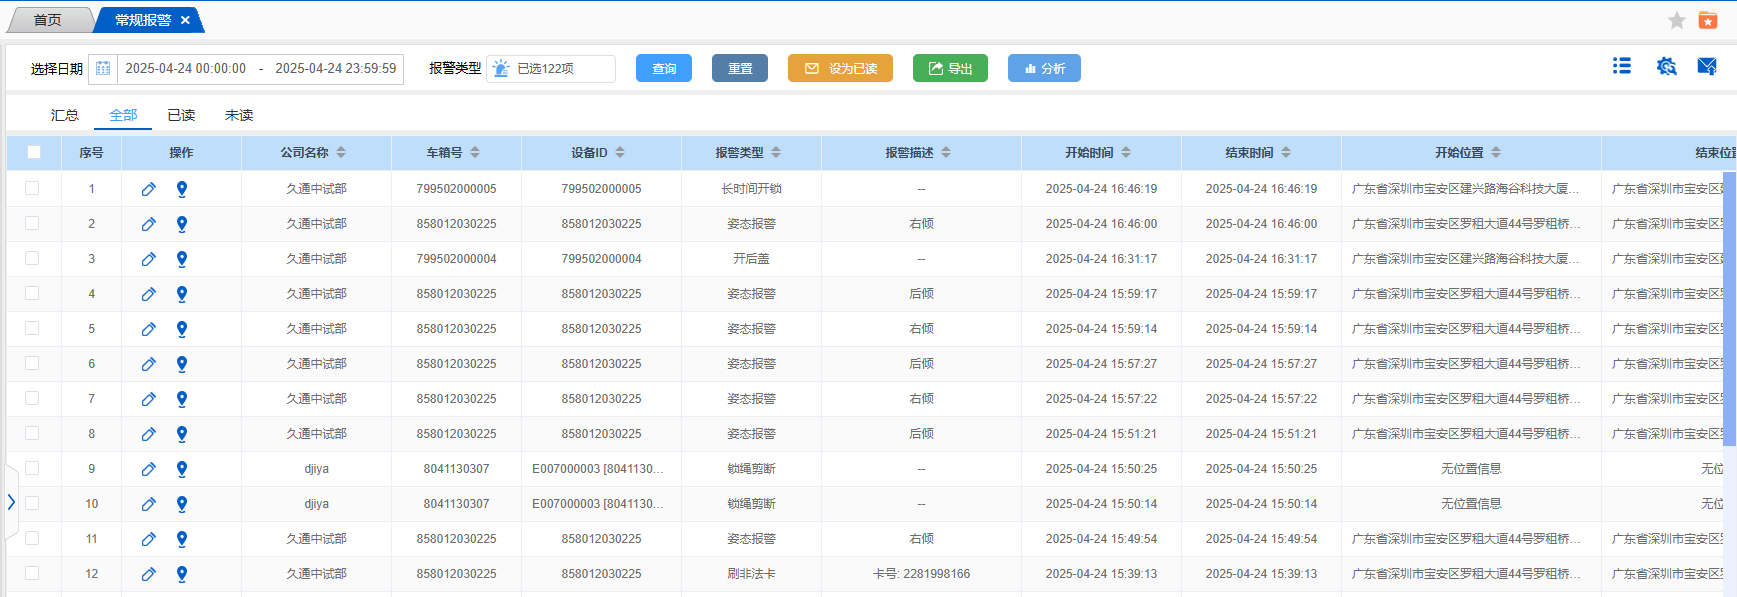Check the checkbox for row 7
This screenshot has height=597, width=1737.
click(32, 398)
